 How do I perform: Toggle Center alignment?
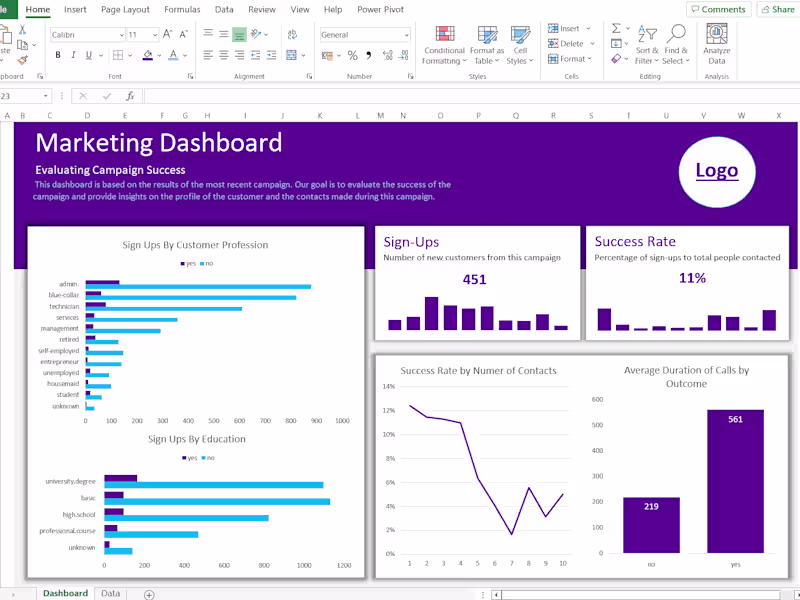[x=223, y=55]
